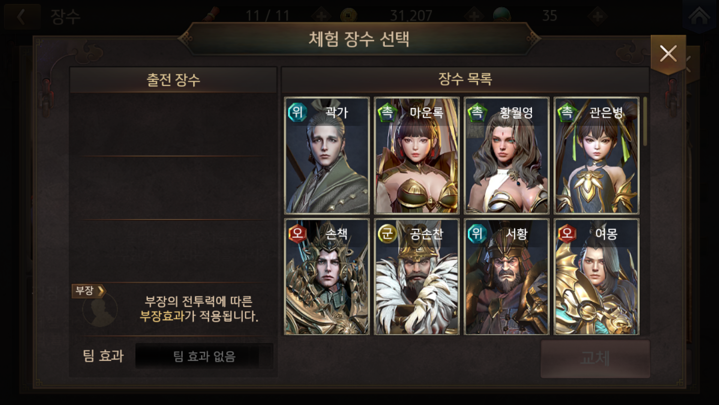Click the empty 부장 silhouette portrait
The width and height of the screenshot is (719, 405).
pos(100,310)
